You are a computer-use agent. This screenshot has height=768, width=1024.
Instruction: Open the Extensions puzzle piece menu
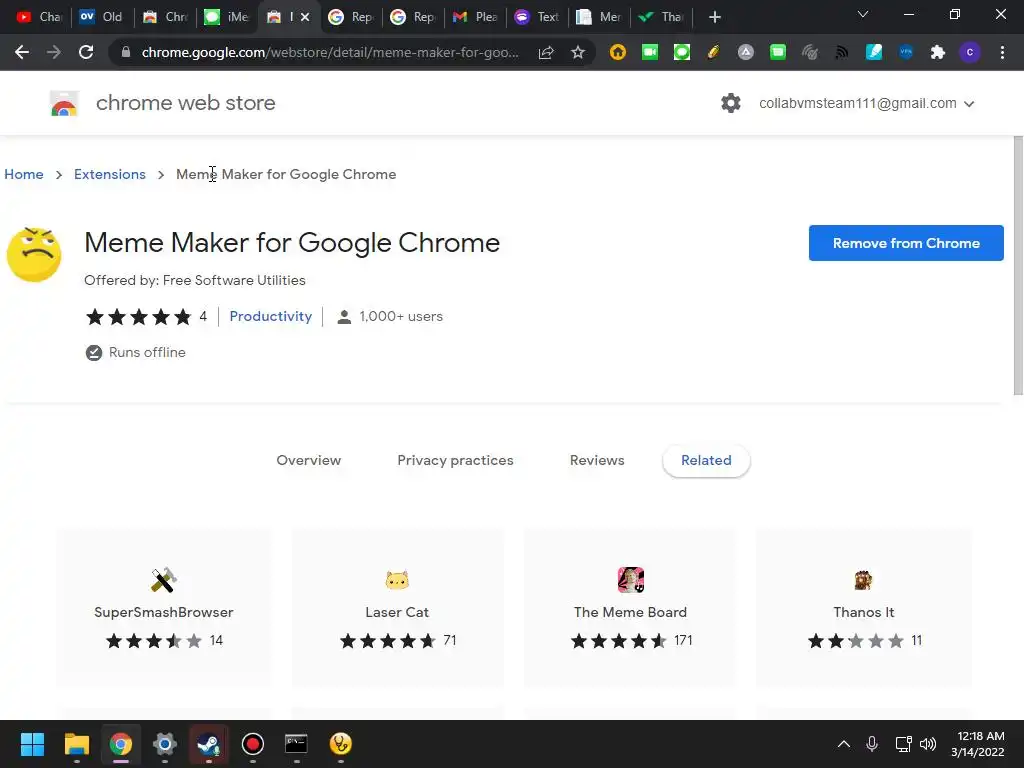(937, 52)
